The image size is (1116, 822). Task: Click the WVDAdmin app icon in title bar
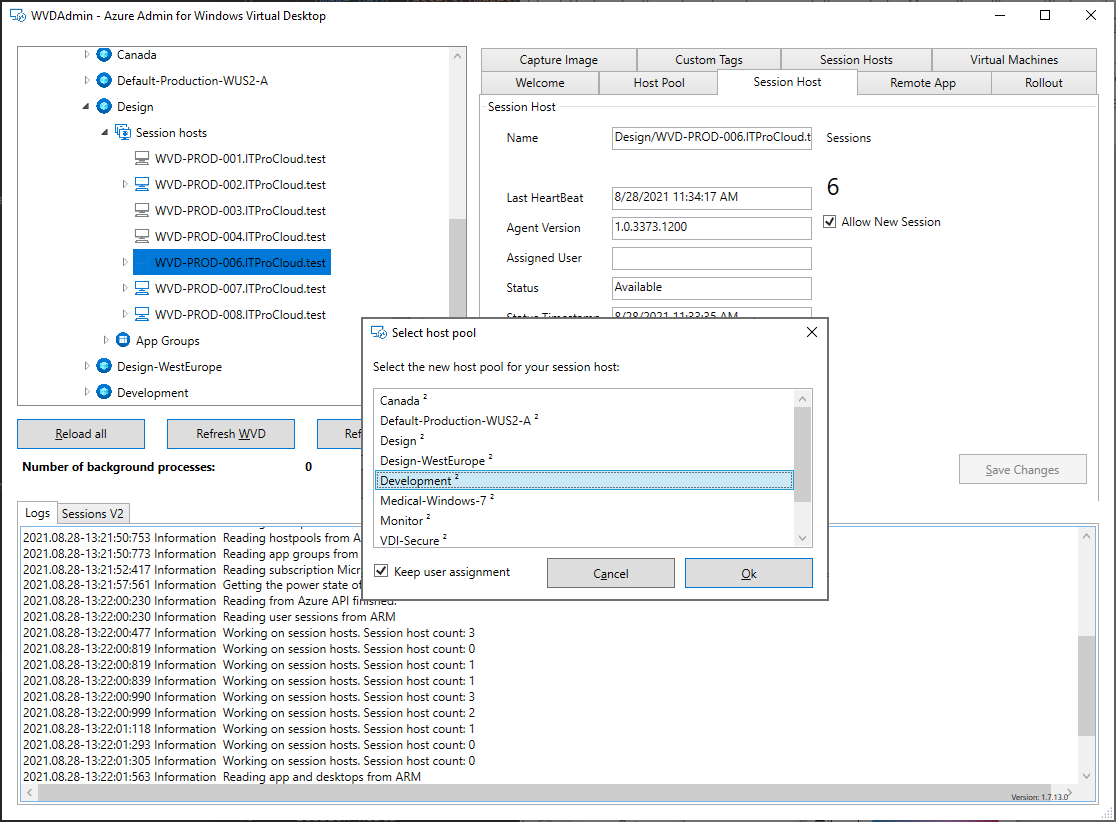click(18, 16)
